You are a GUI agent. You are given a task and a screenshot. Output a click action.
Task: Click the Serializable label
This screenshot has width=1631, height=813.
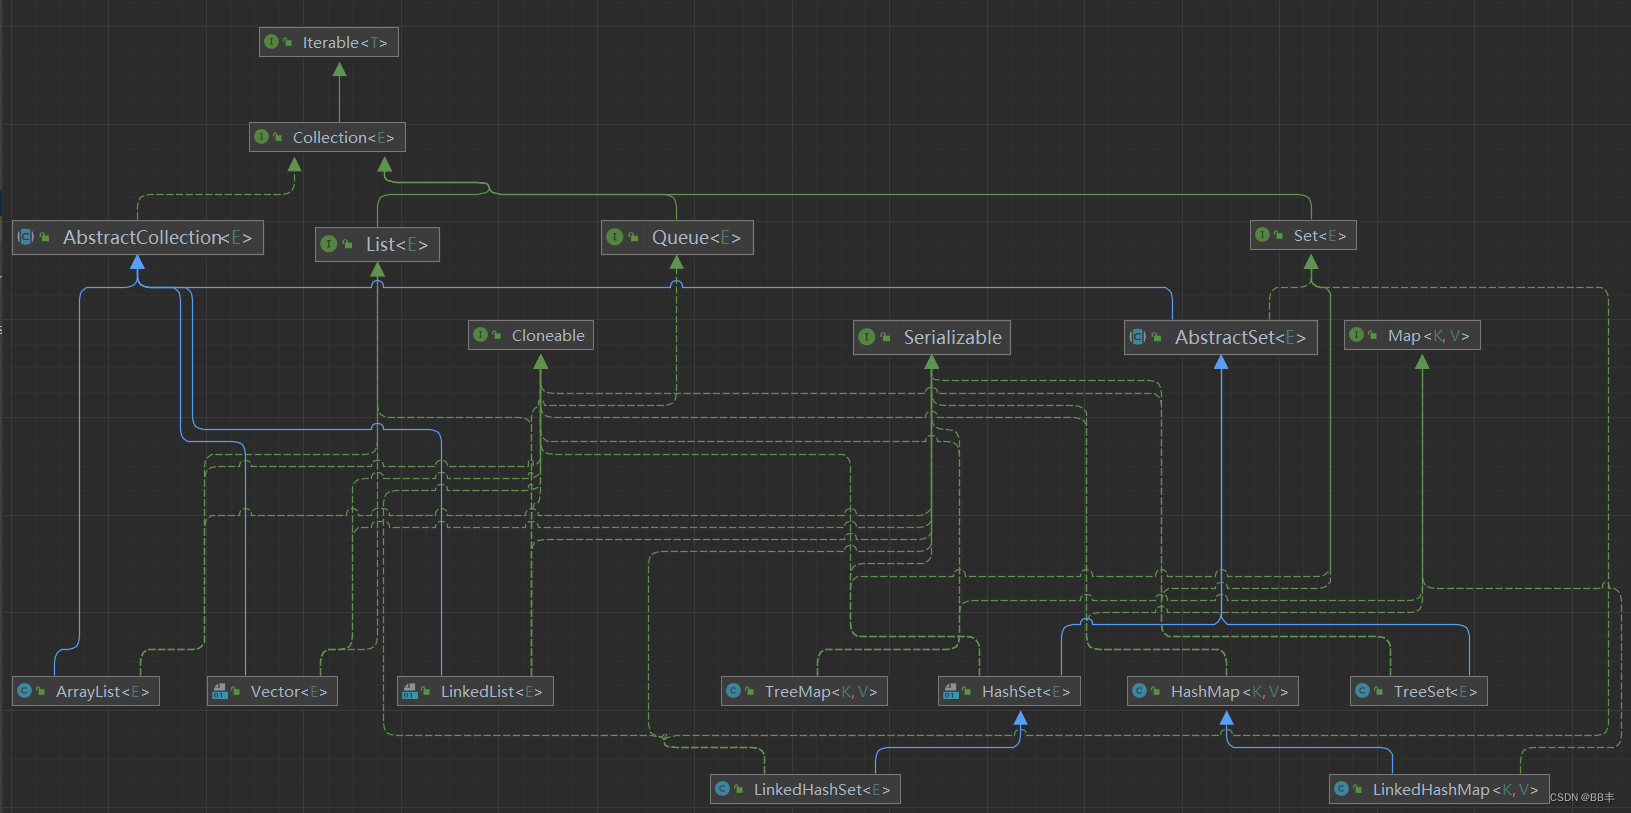(952, 337)
